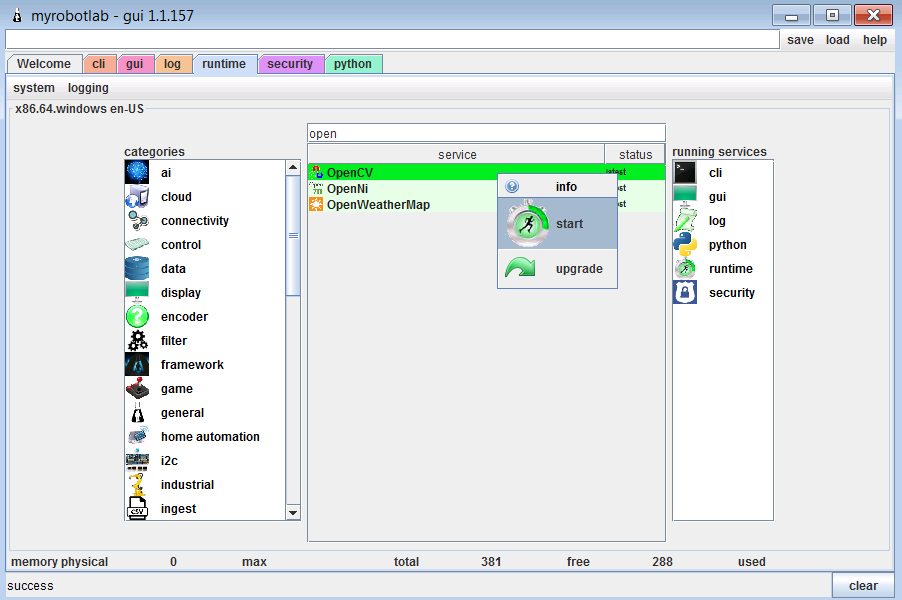Click the python logo in running services
Image resolution: width=902 pixels, height=600 pixels.
point(685,244)
